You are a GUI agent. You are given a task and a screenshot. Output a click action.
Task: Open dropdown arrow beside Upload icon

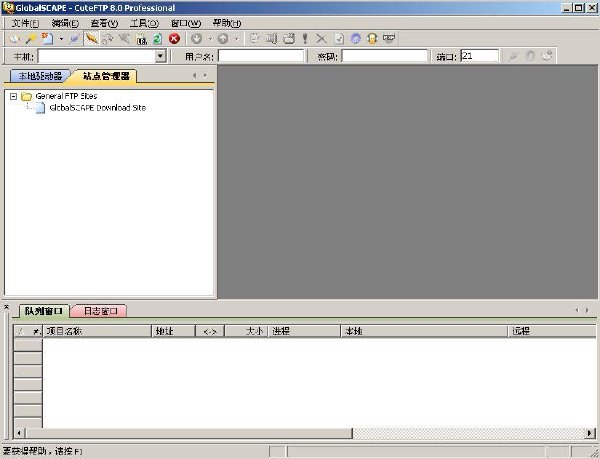pyautogui.click(x=236, y=39)
